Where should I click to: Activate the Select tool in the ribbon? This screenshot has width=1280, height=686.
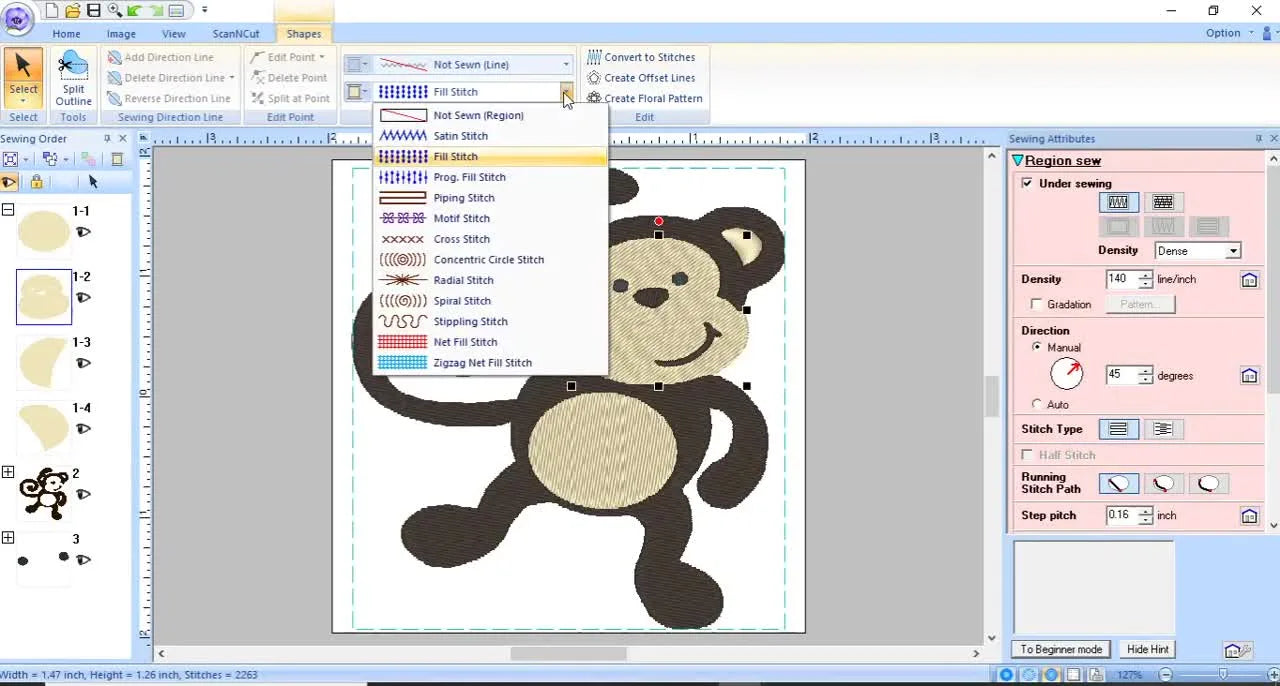click(23, 75)
